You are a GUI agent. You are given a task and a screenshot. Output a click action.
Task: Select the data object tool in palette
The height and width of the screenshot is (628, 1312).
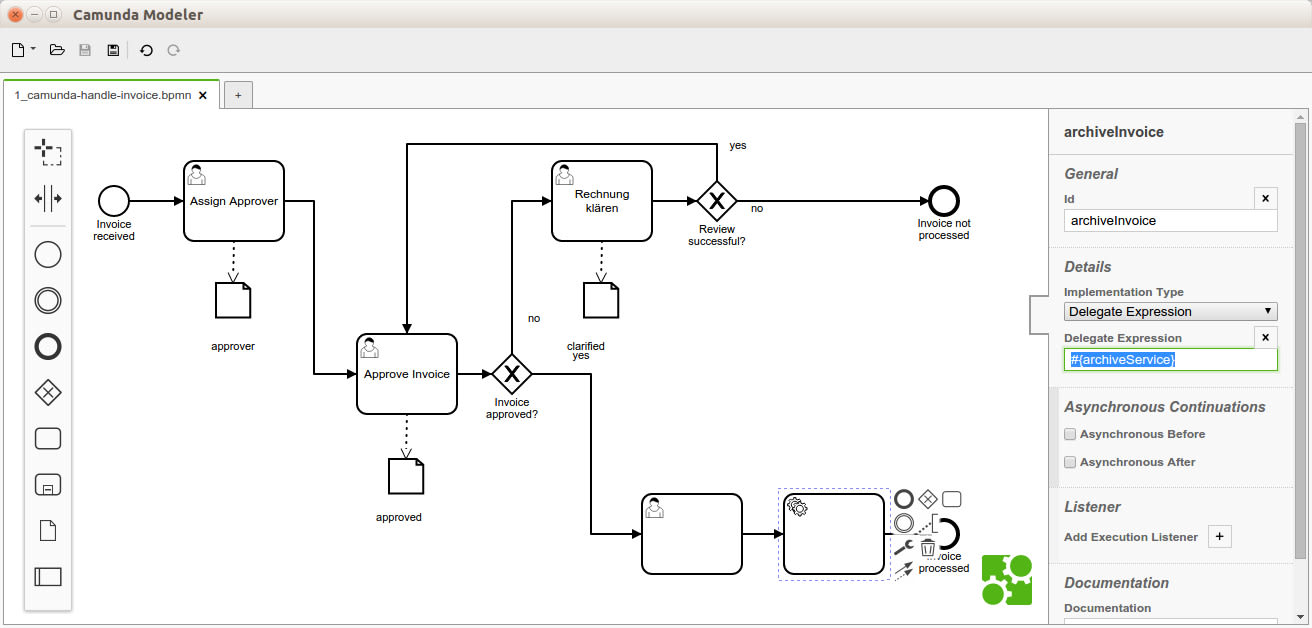48,530
